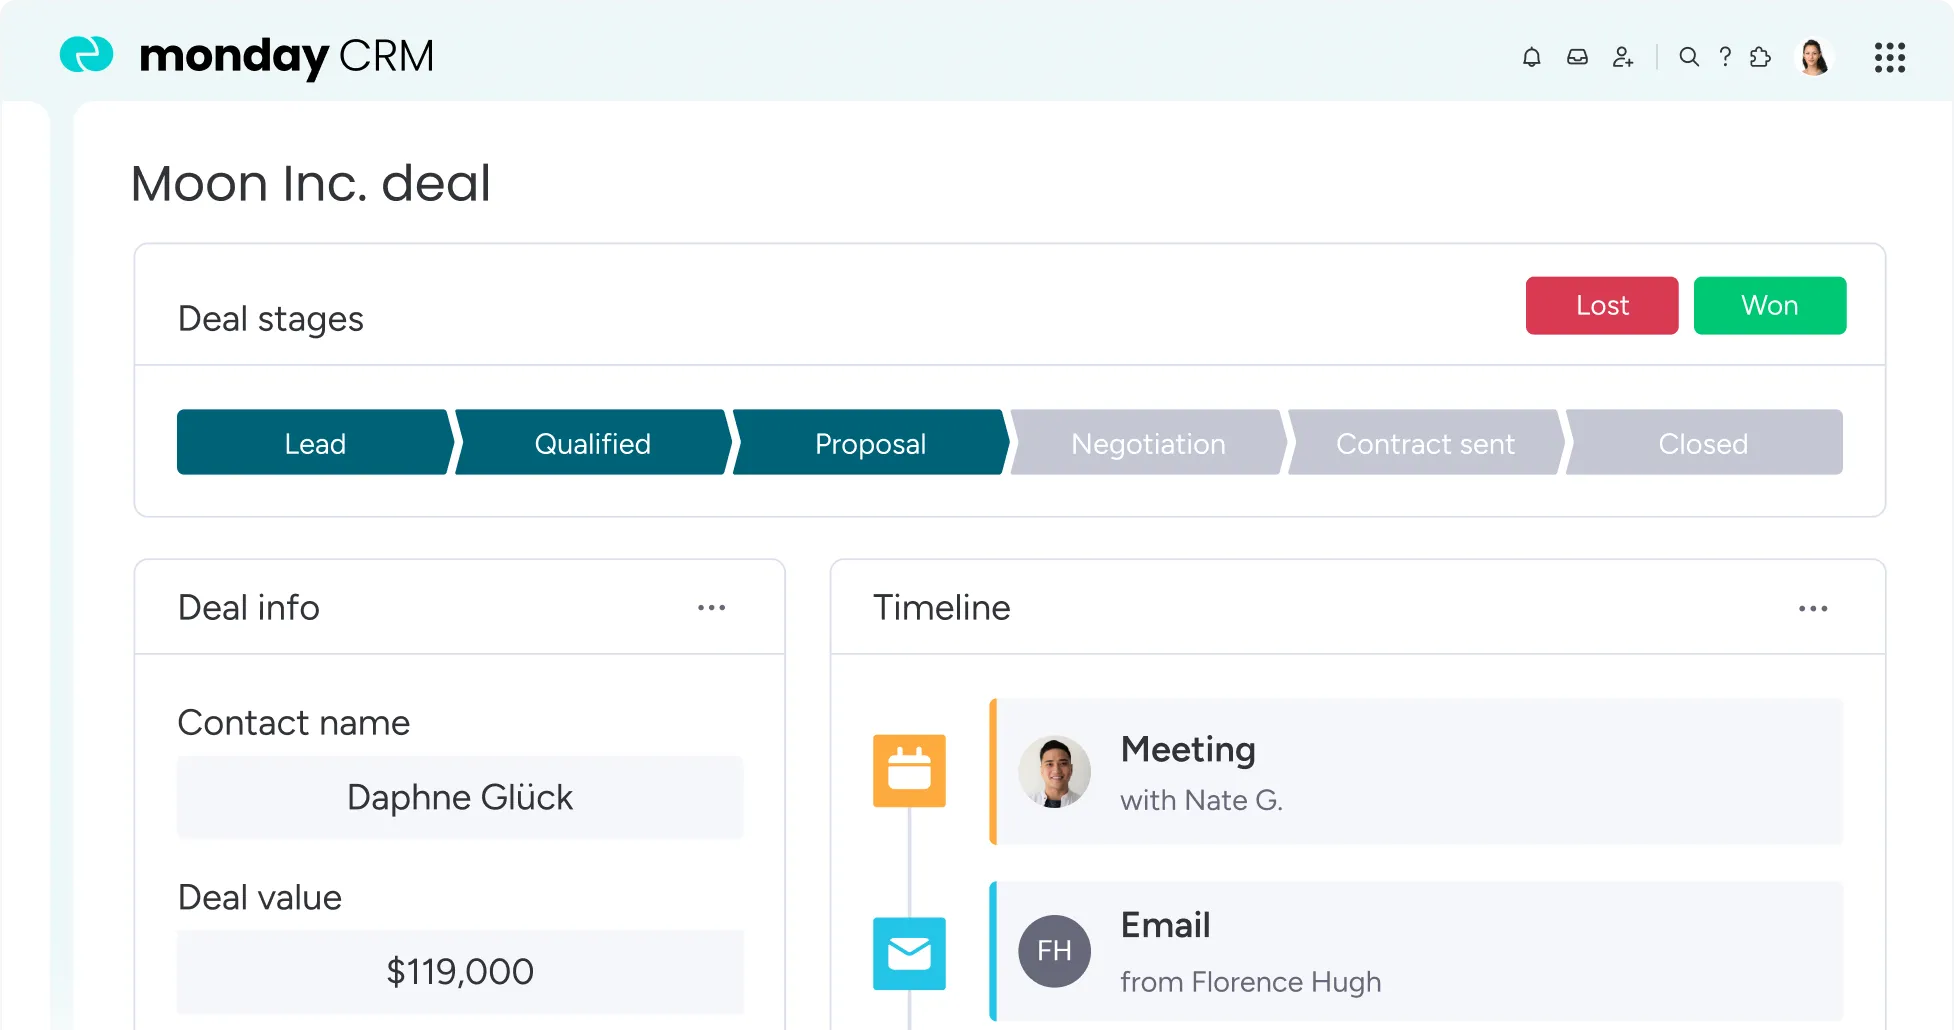1954x1030 pixels.
Task: Click the invite members icon
Action: (x=1623, y=57)
